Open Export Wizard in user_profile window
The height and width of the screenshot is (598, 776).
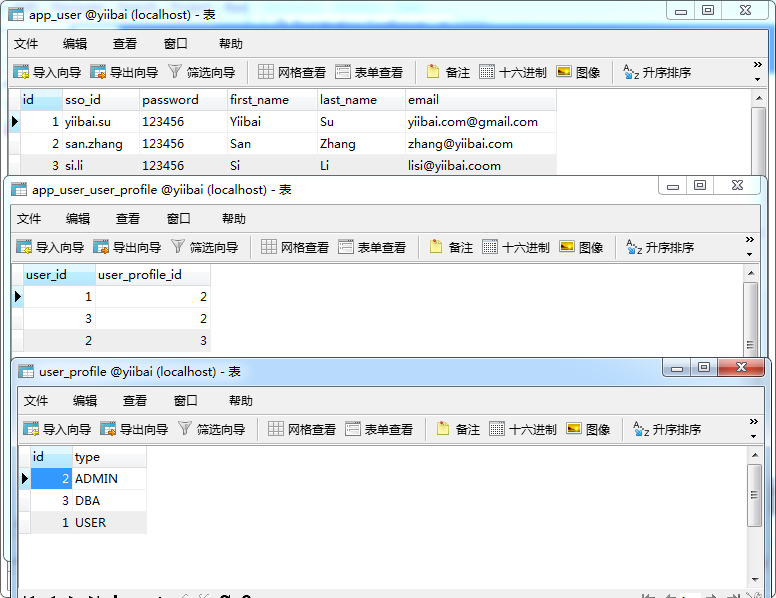(x=134, y=429)
